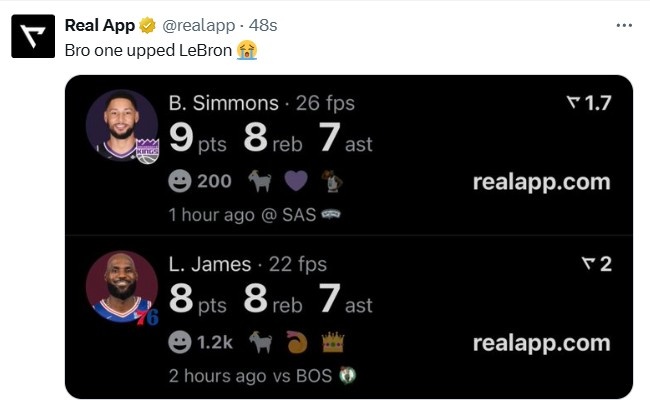Click the 48s timestamp

(263, 26)
